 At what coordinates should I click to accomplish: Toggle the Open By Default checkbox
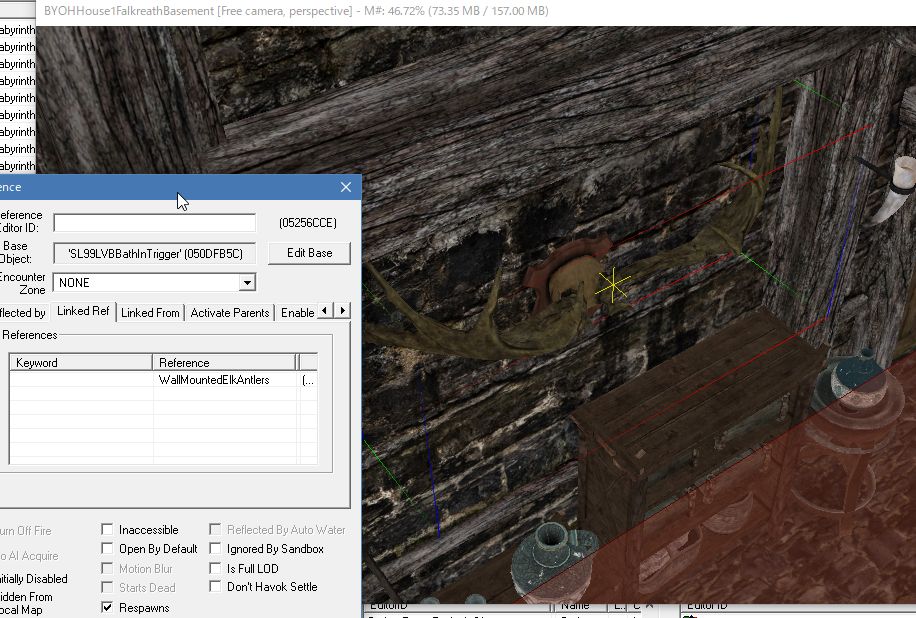(x=107, y=549)
